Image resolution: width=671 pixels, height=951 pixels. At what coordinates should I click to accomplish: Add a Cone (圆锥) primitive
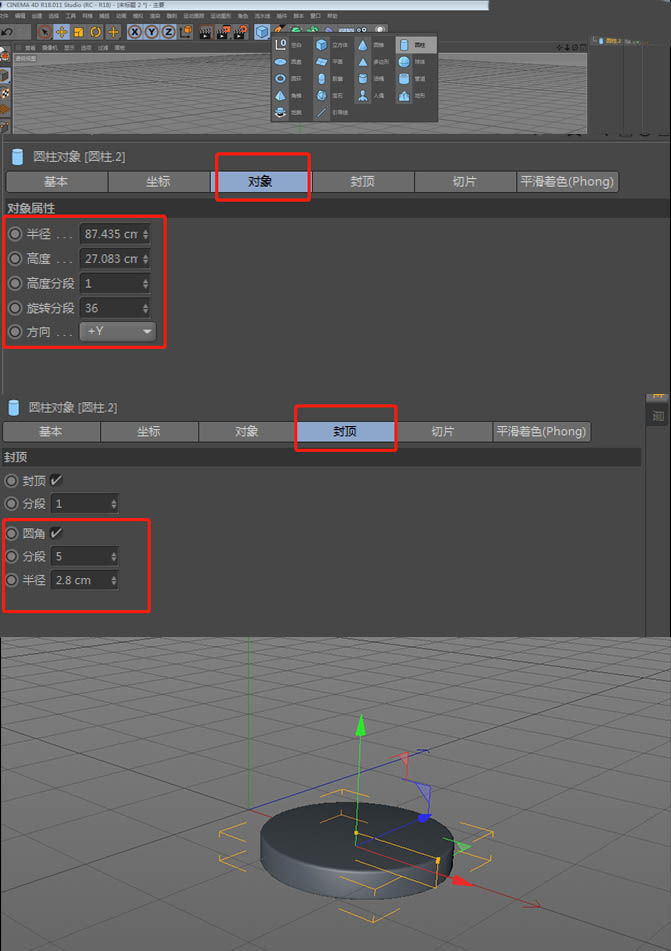click(x=363, y=44)
